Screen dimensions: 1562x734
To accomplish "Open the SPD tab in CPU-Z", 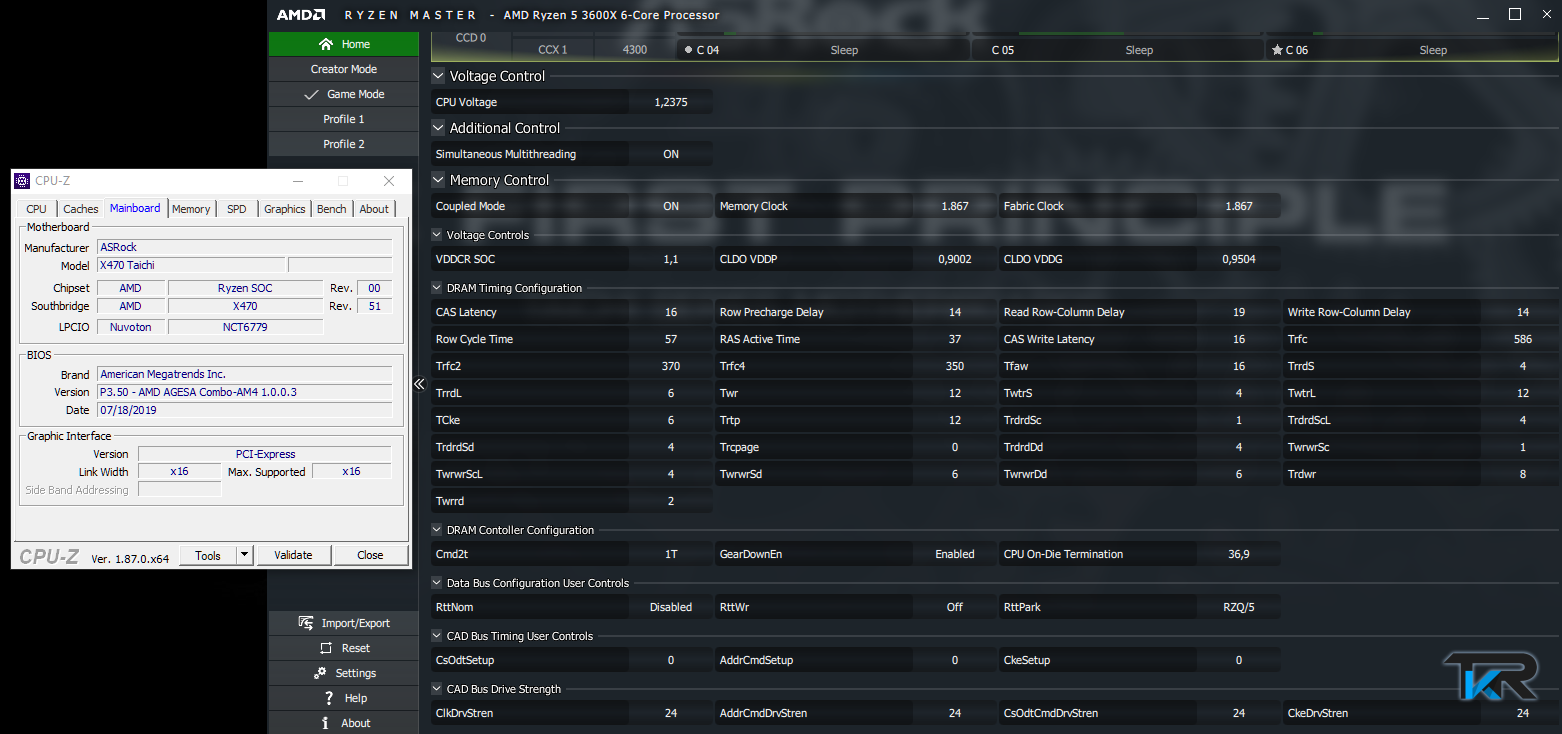I will point(237,209).
